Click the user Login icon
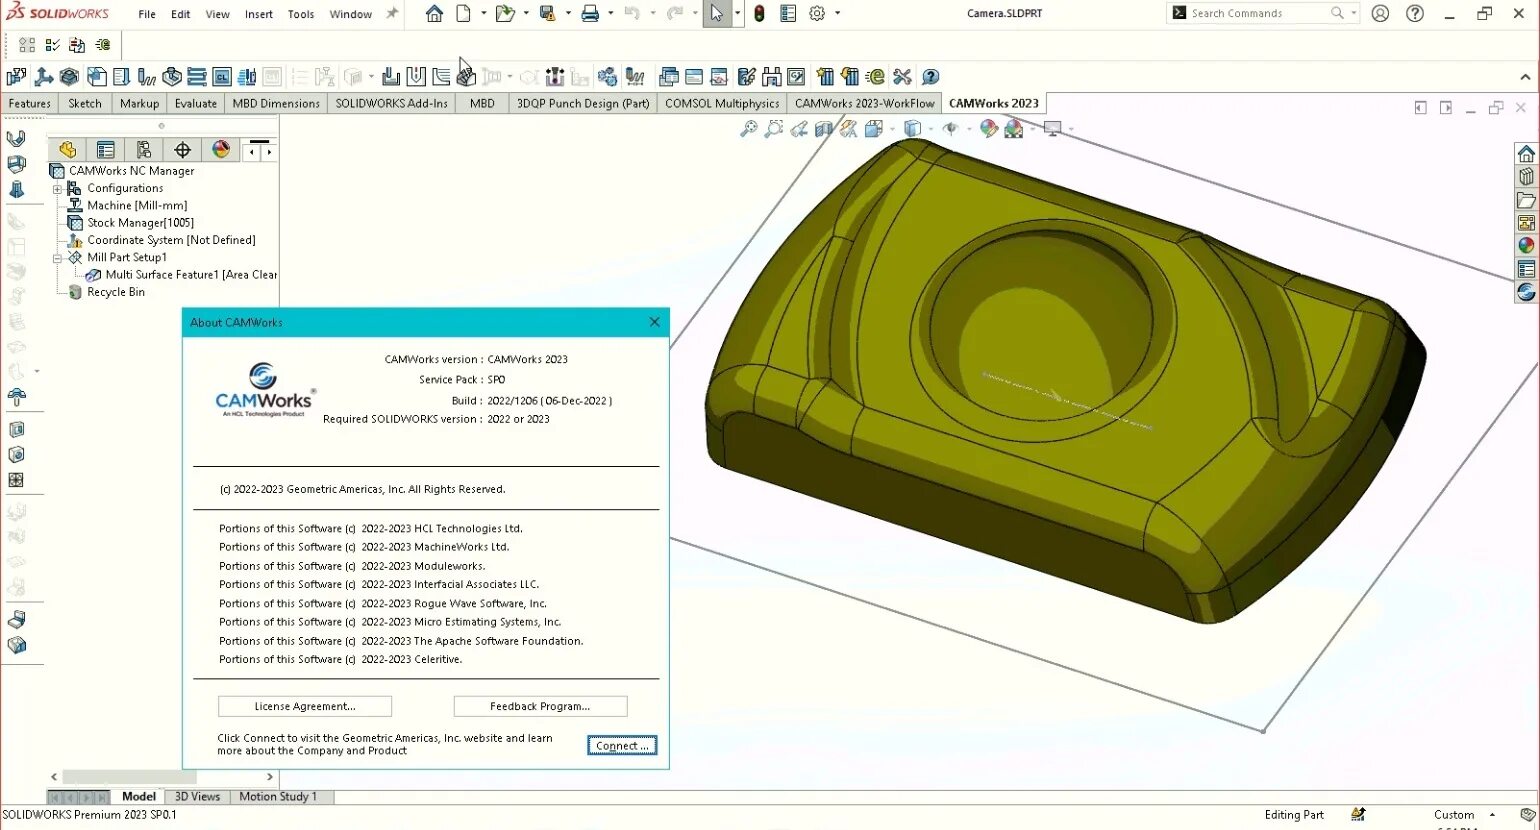 tap(1380, 13)
